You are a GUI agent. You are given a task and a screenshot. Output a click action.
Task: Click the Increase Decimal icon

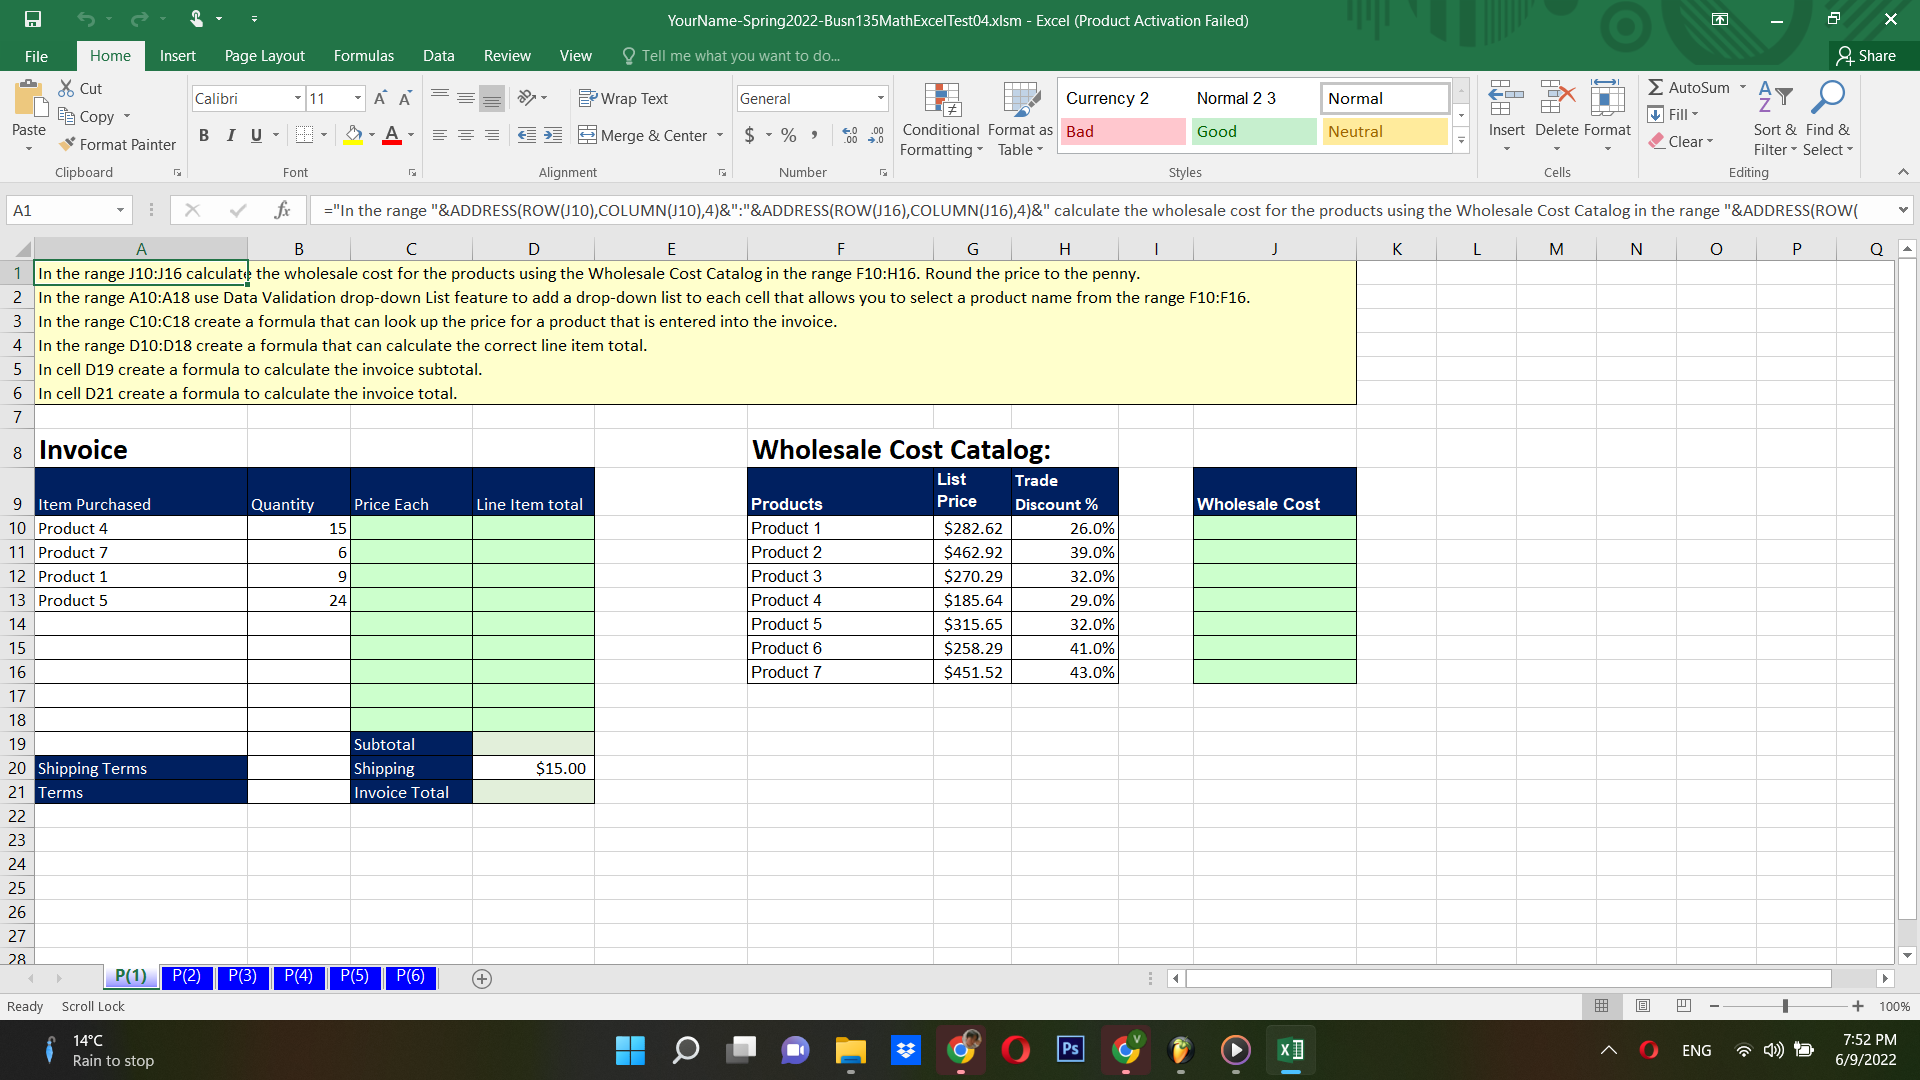point(850,135)
